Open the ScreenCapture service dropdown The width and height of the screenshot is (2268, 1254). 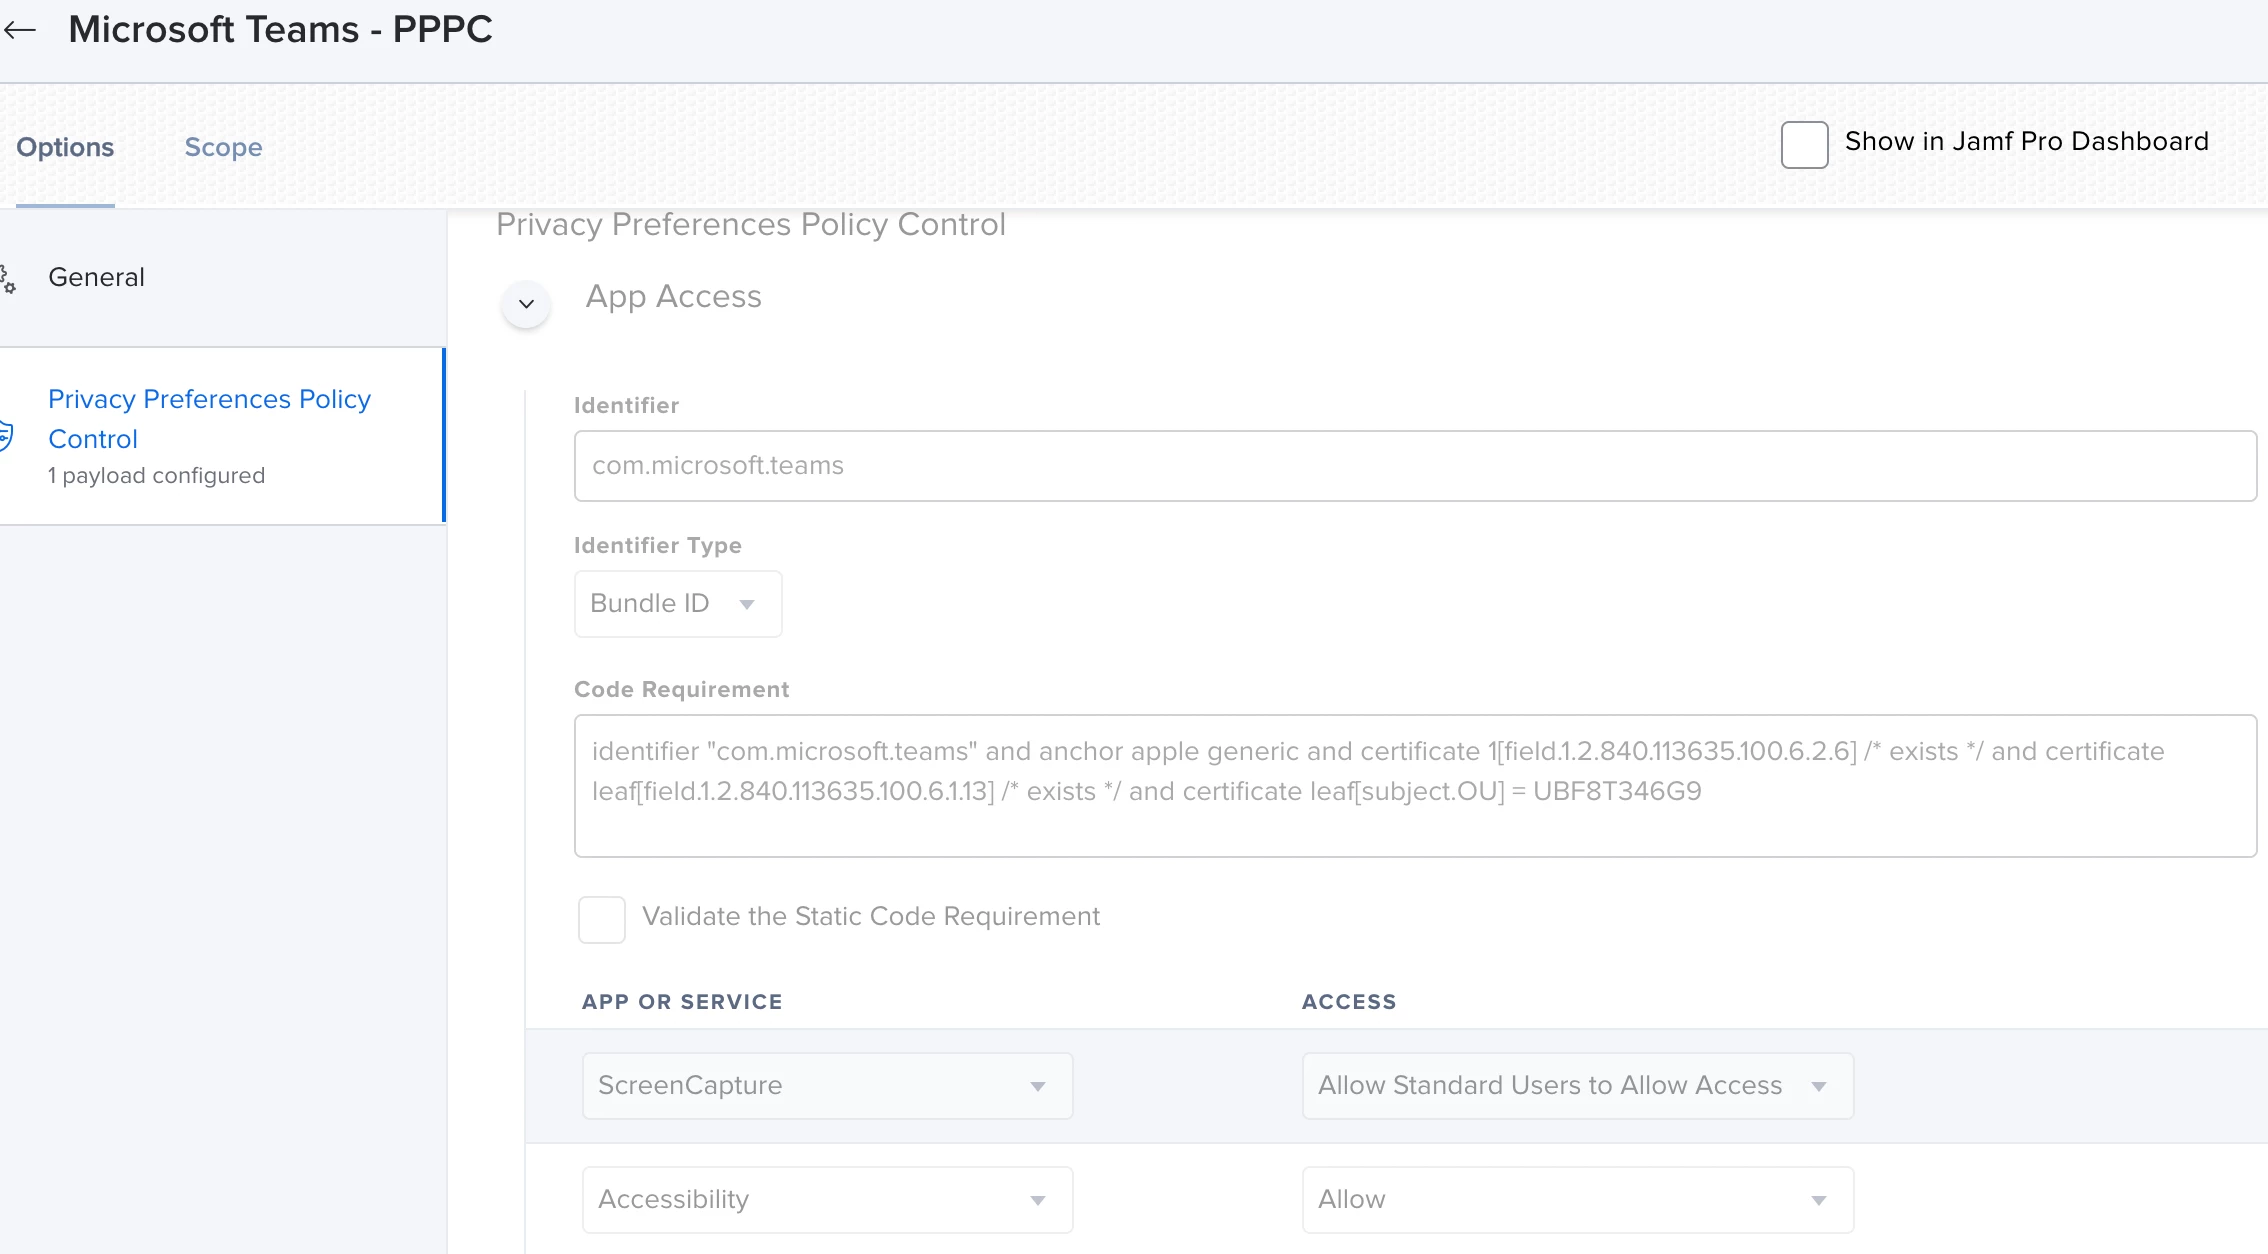827,1085
